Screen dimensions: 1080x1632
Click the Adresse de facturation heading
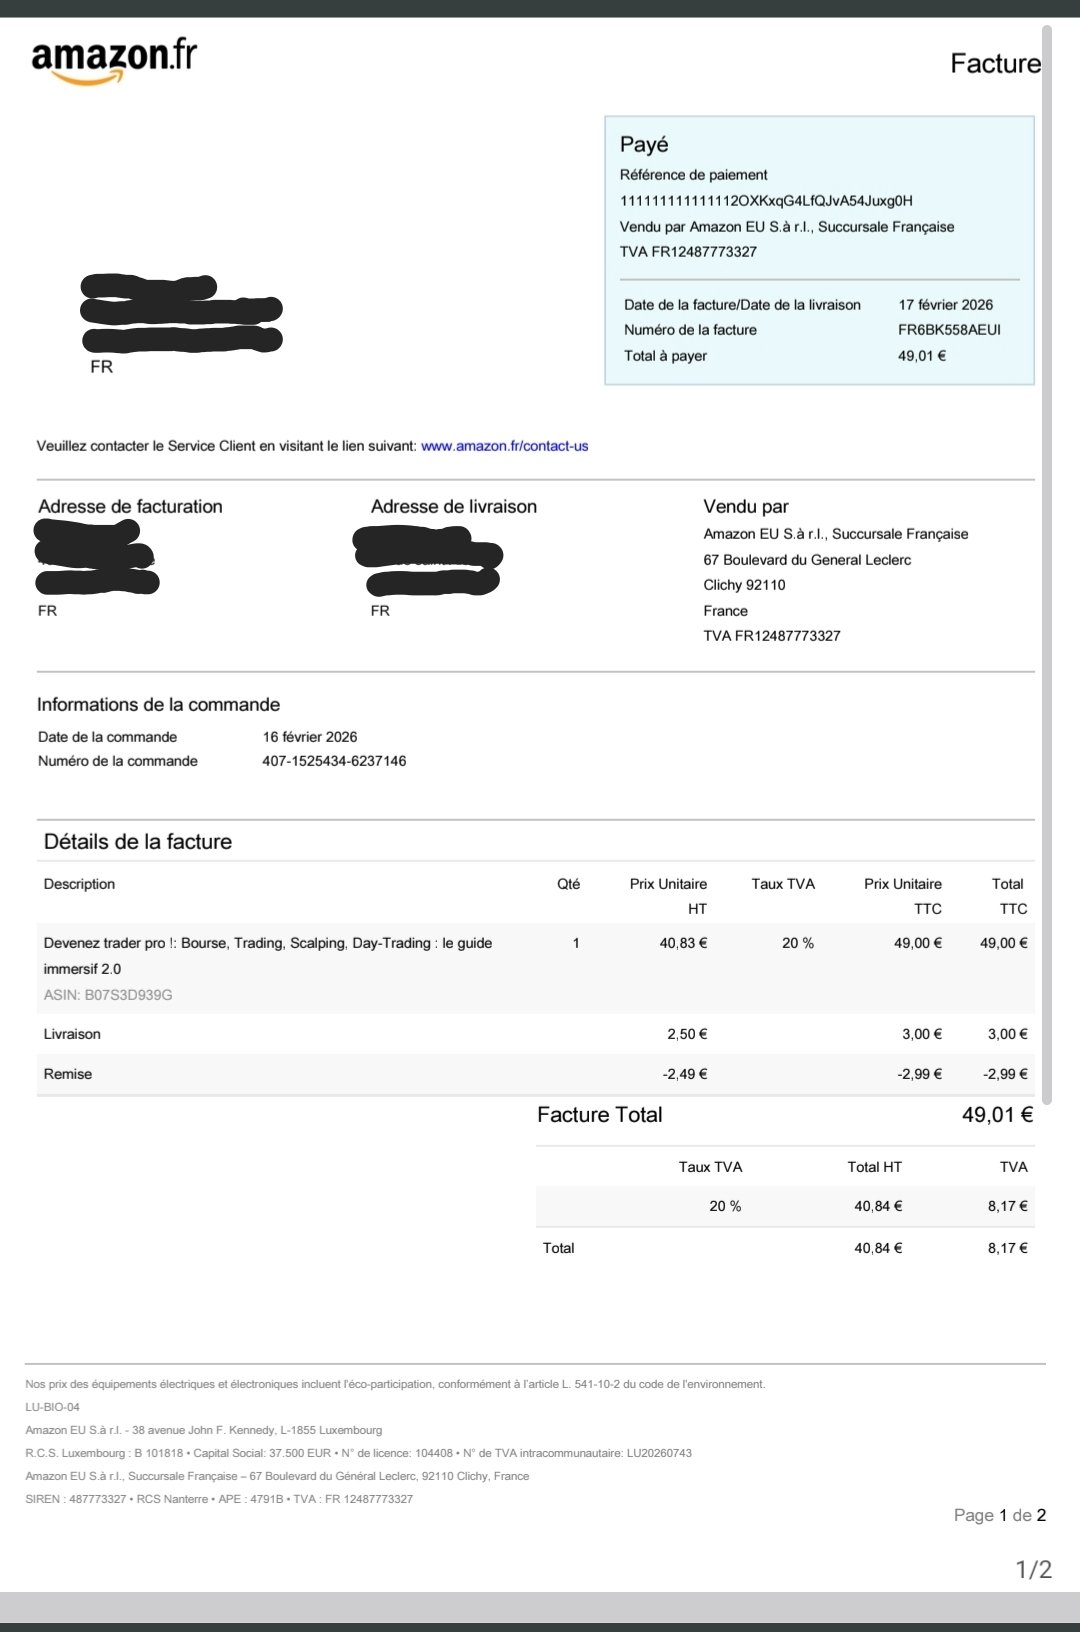tap(130, 507)
